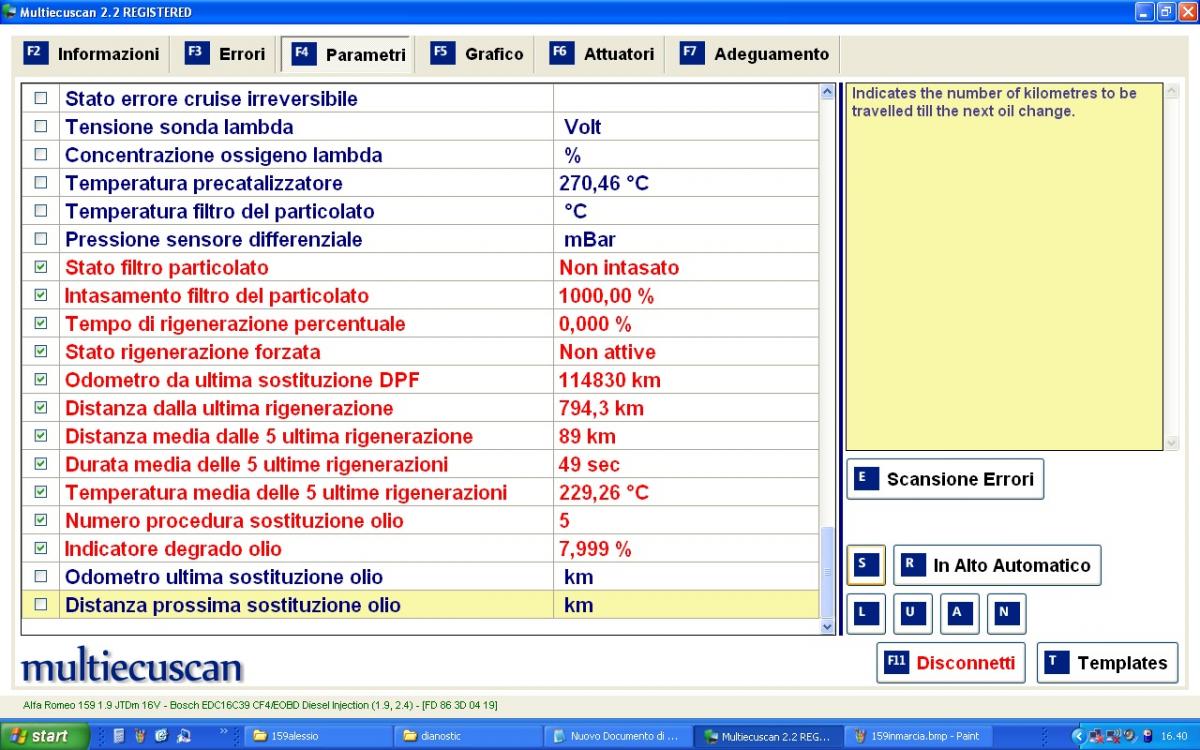Select the F4 Parametri tab
Image resolution: width=1200 pixels, height=750 pixels.
(348, 54)
